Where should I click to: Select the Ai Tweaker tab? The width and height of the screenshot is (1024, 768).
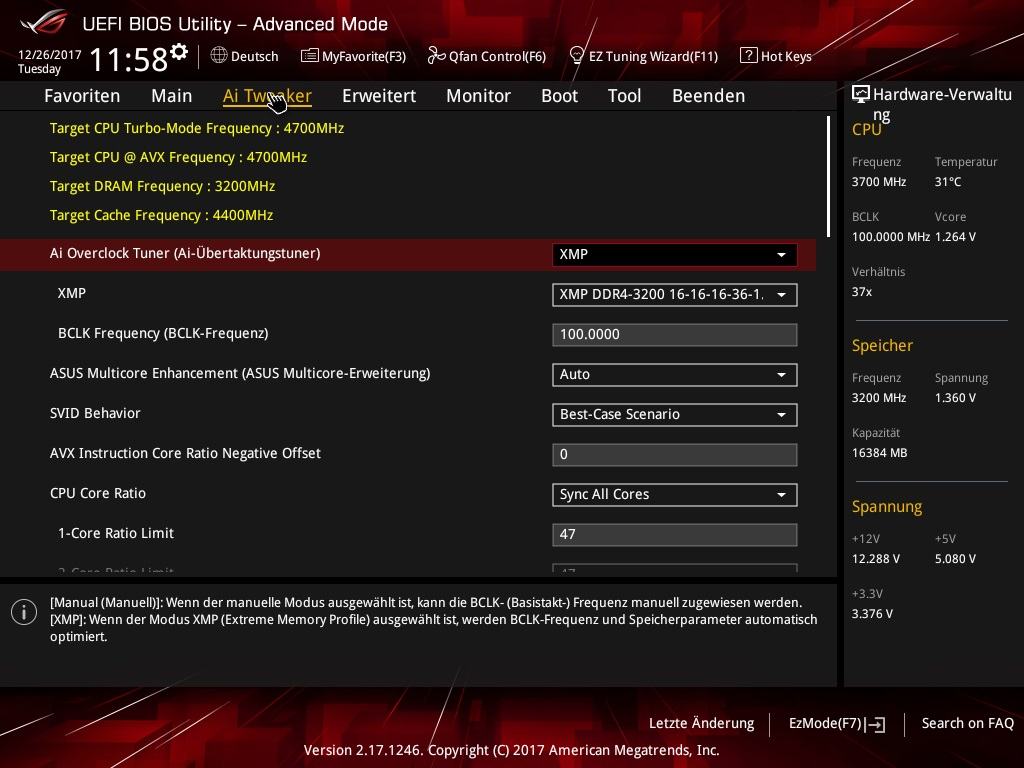tap(267, 96)
